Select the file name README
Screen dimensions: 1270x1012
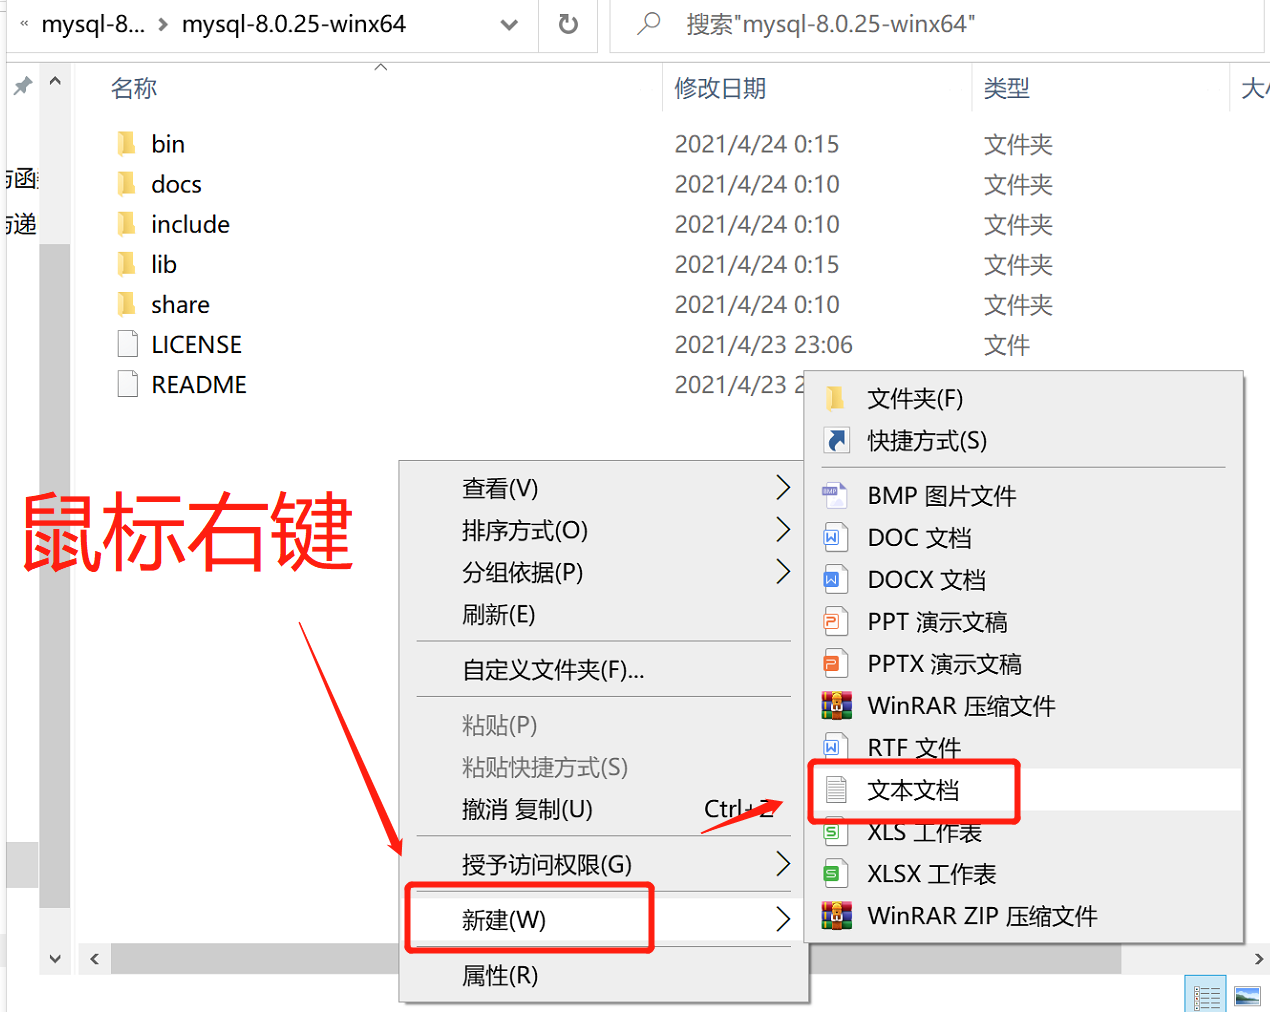pos(198,384)
